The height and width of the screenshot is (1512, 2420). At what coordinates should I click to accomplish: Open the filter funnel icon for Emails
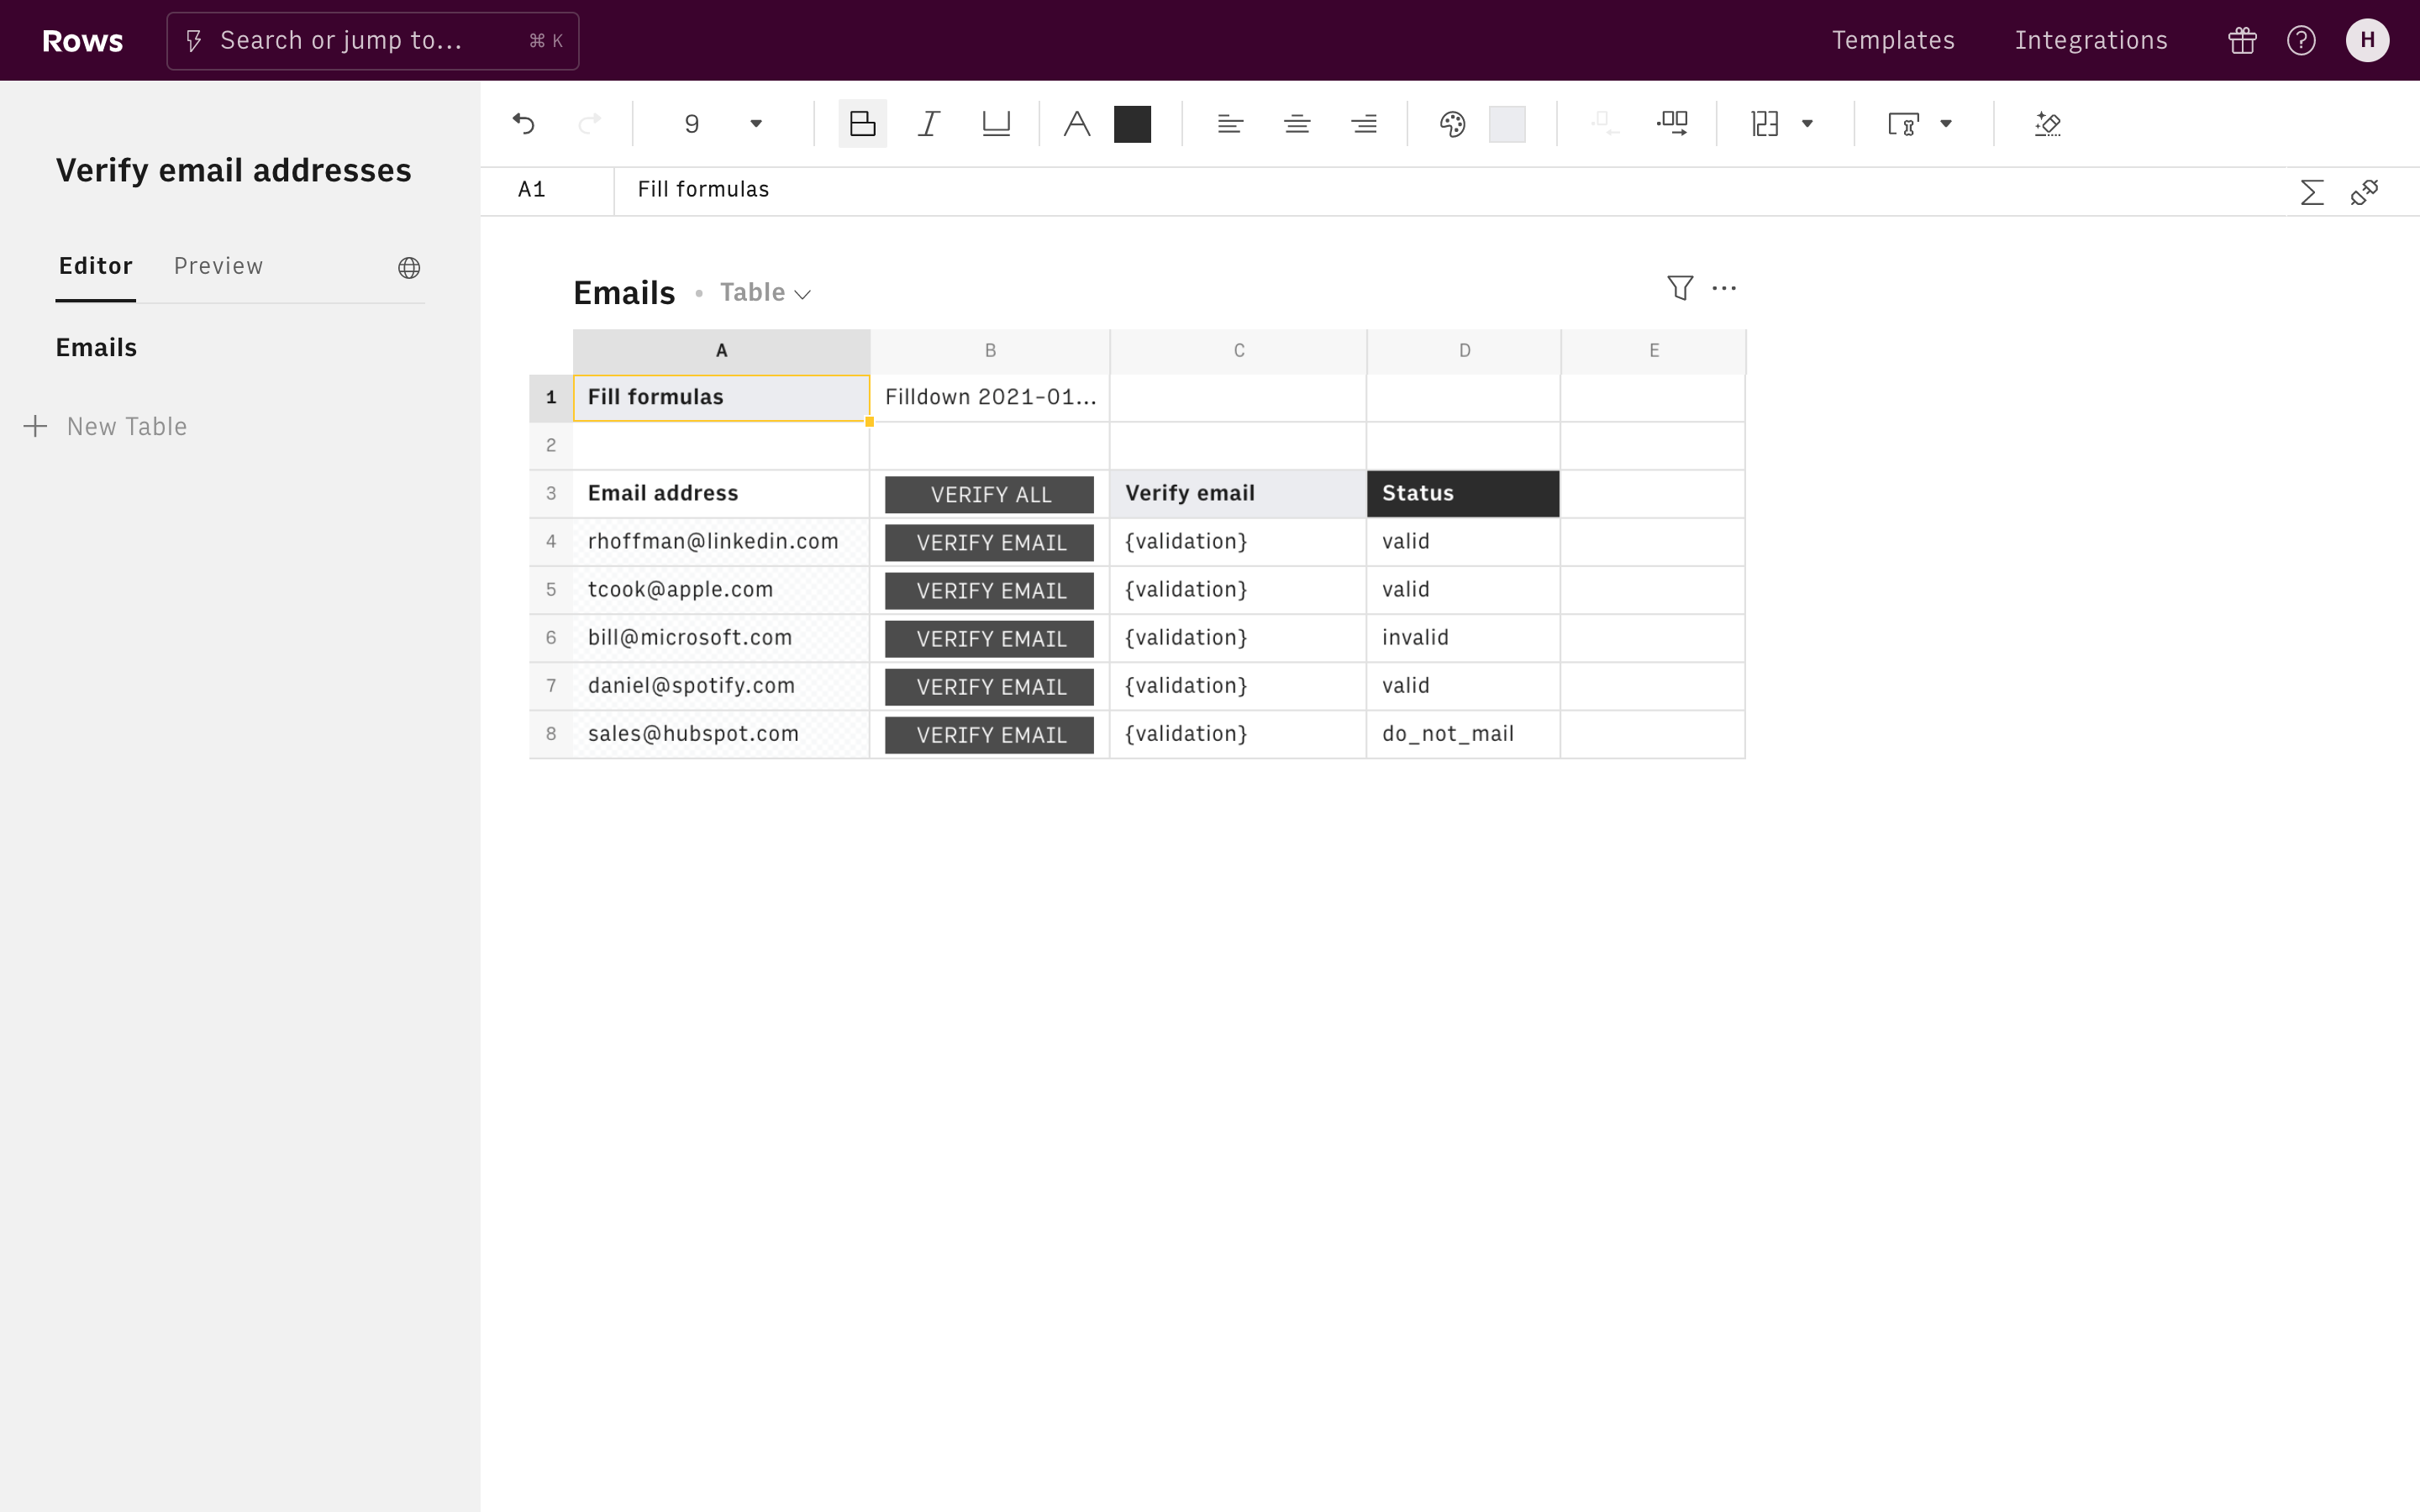pyautogui.click(x=1680, y=288)
